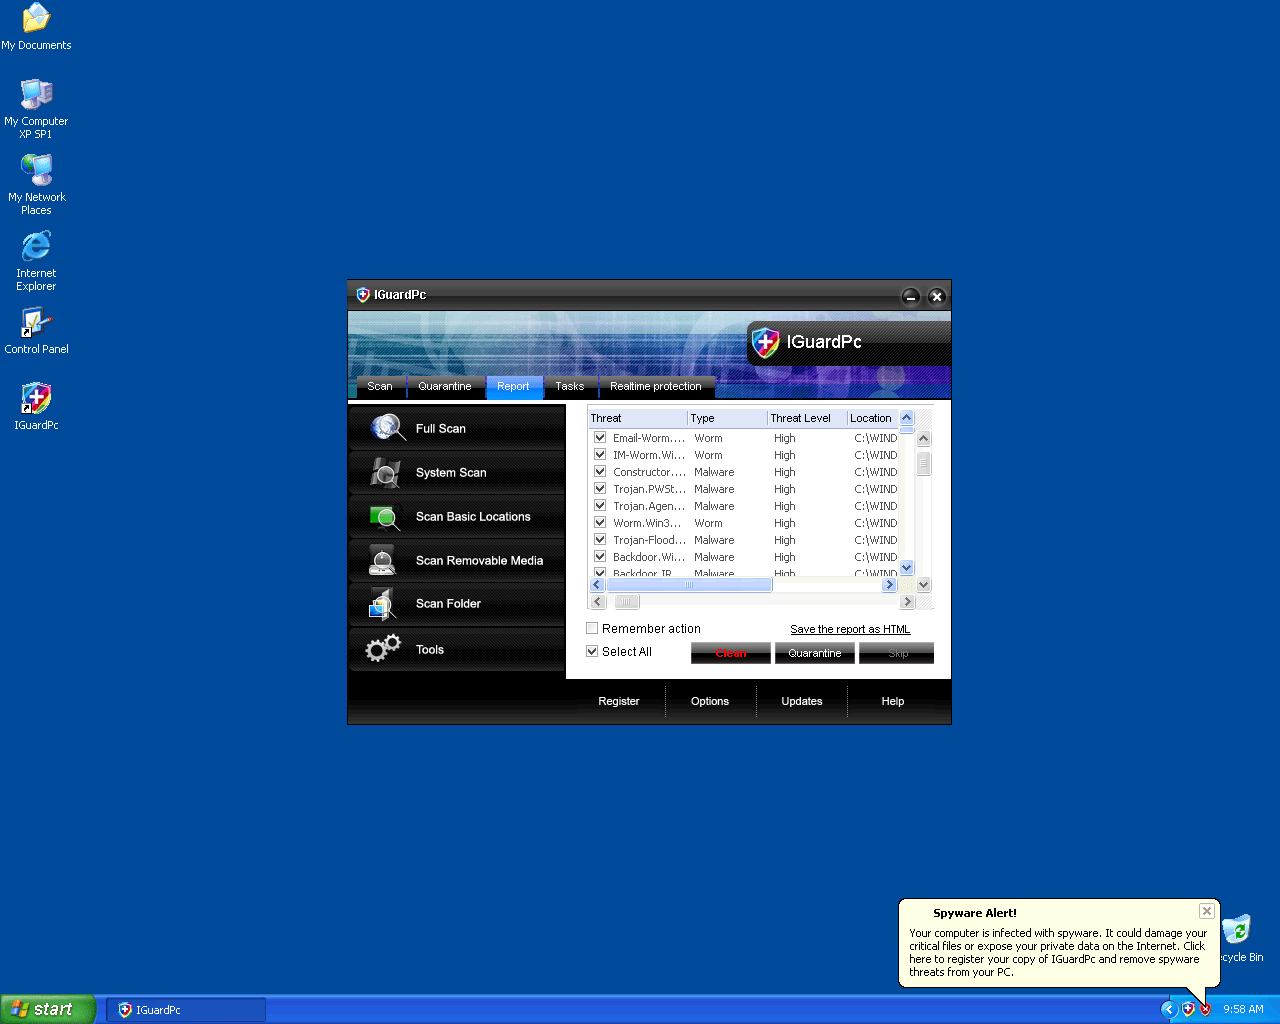Click the Tools gears icon
This screenshot has height=1024, width=1280.
383,649
